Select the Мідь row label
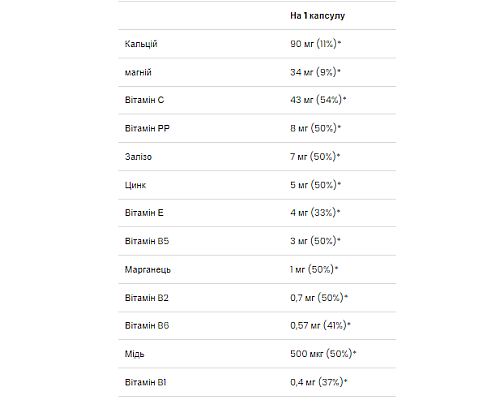 135,354
